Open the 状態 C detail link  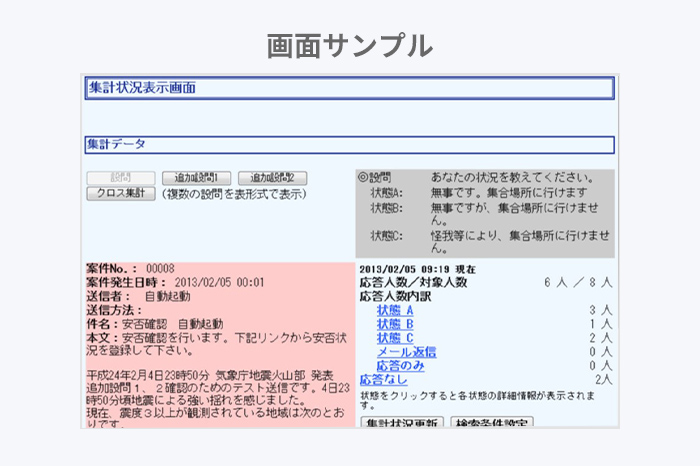[x=395, y=338]
